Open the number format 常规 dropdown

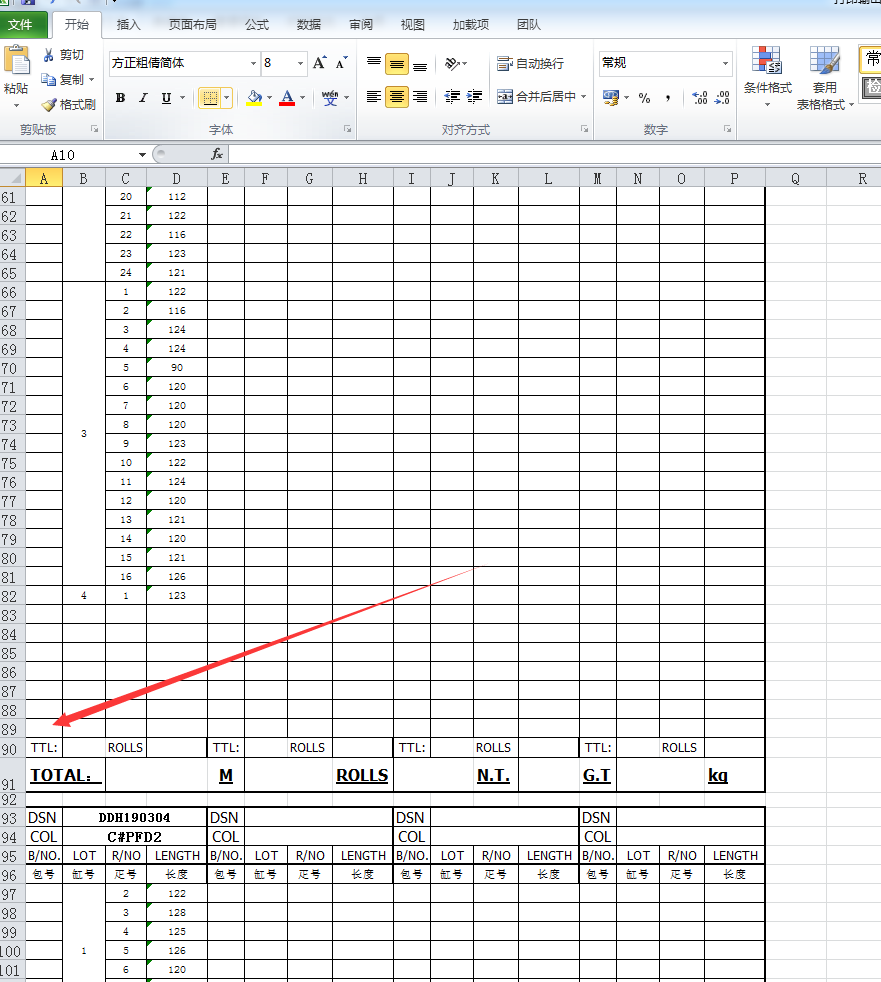726,63
